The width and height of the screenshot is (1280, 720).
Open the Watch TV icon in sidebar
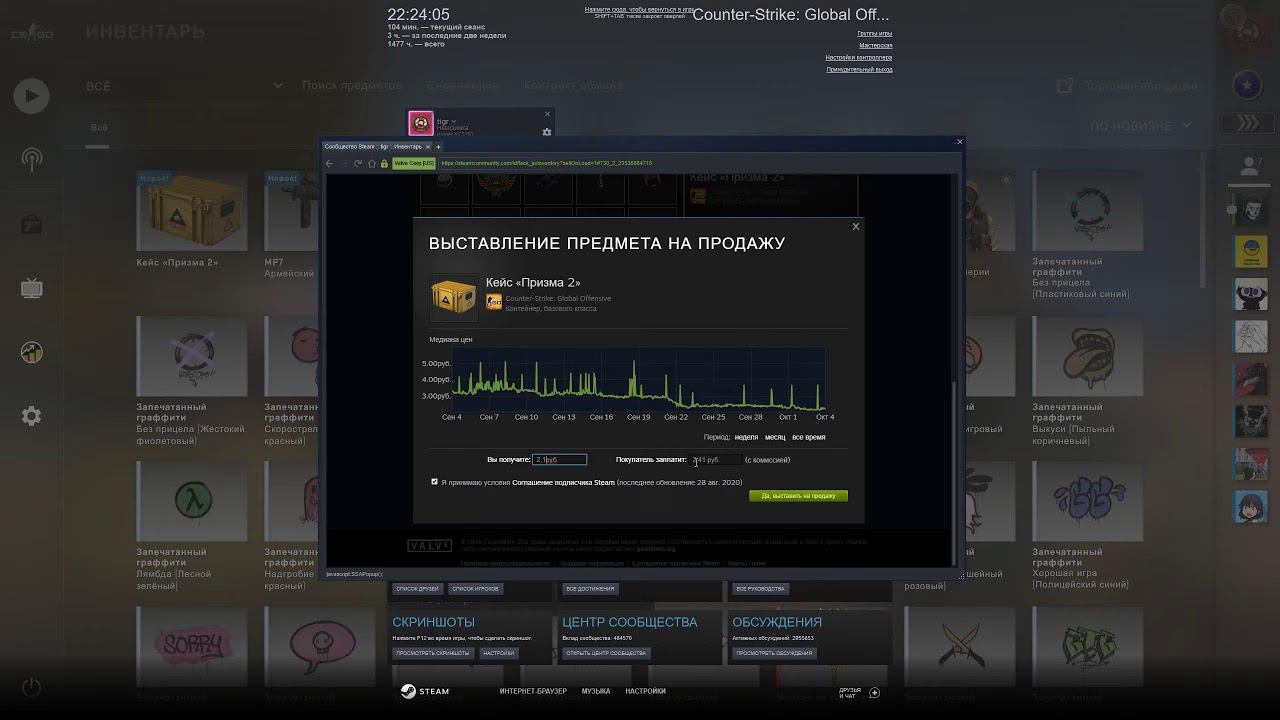[x=31, y=289]
